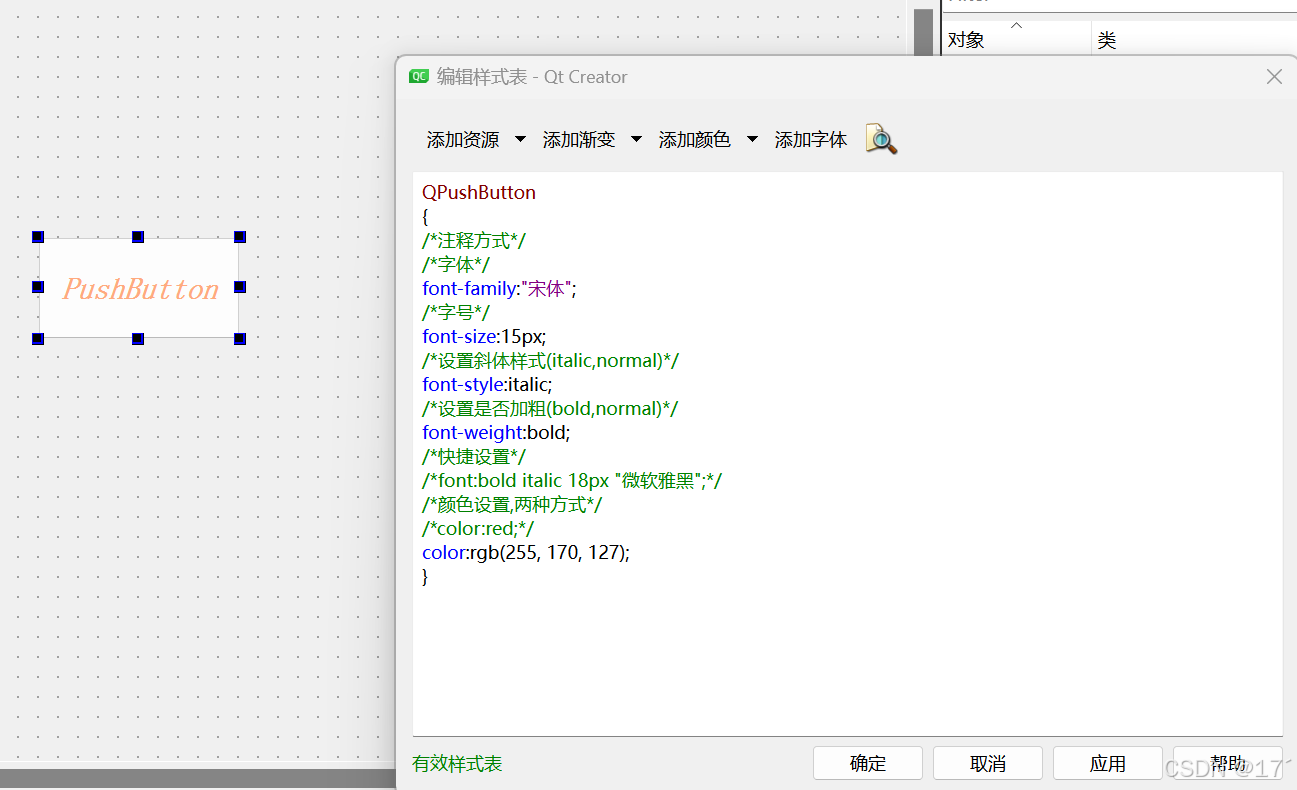Click the magnifier preview icon in stylesheet toolbar
1297x790 pixels.
pos(881,139)
